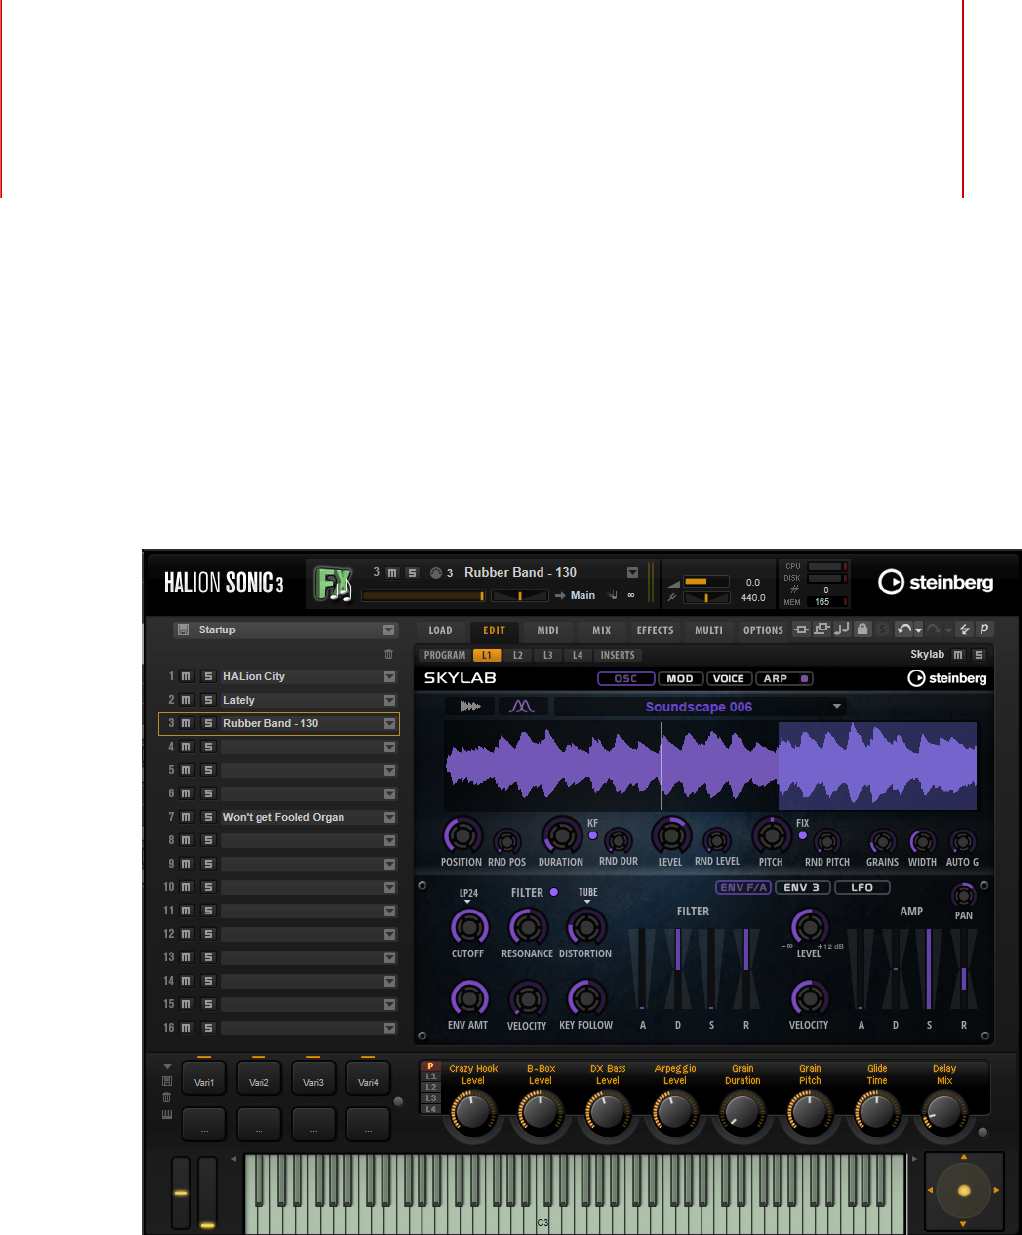Image resolution: width=1022 pixels, height=1235 pixels.
Task: Open the VOICE page button
Action: (x=728, y=678)
